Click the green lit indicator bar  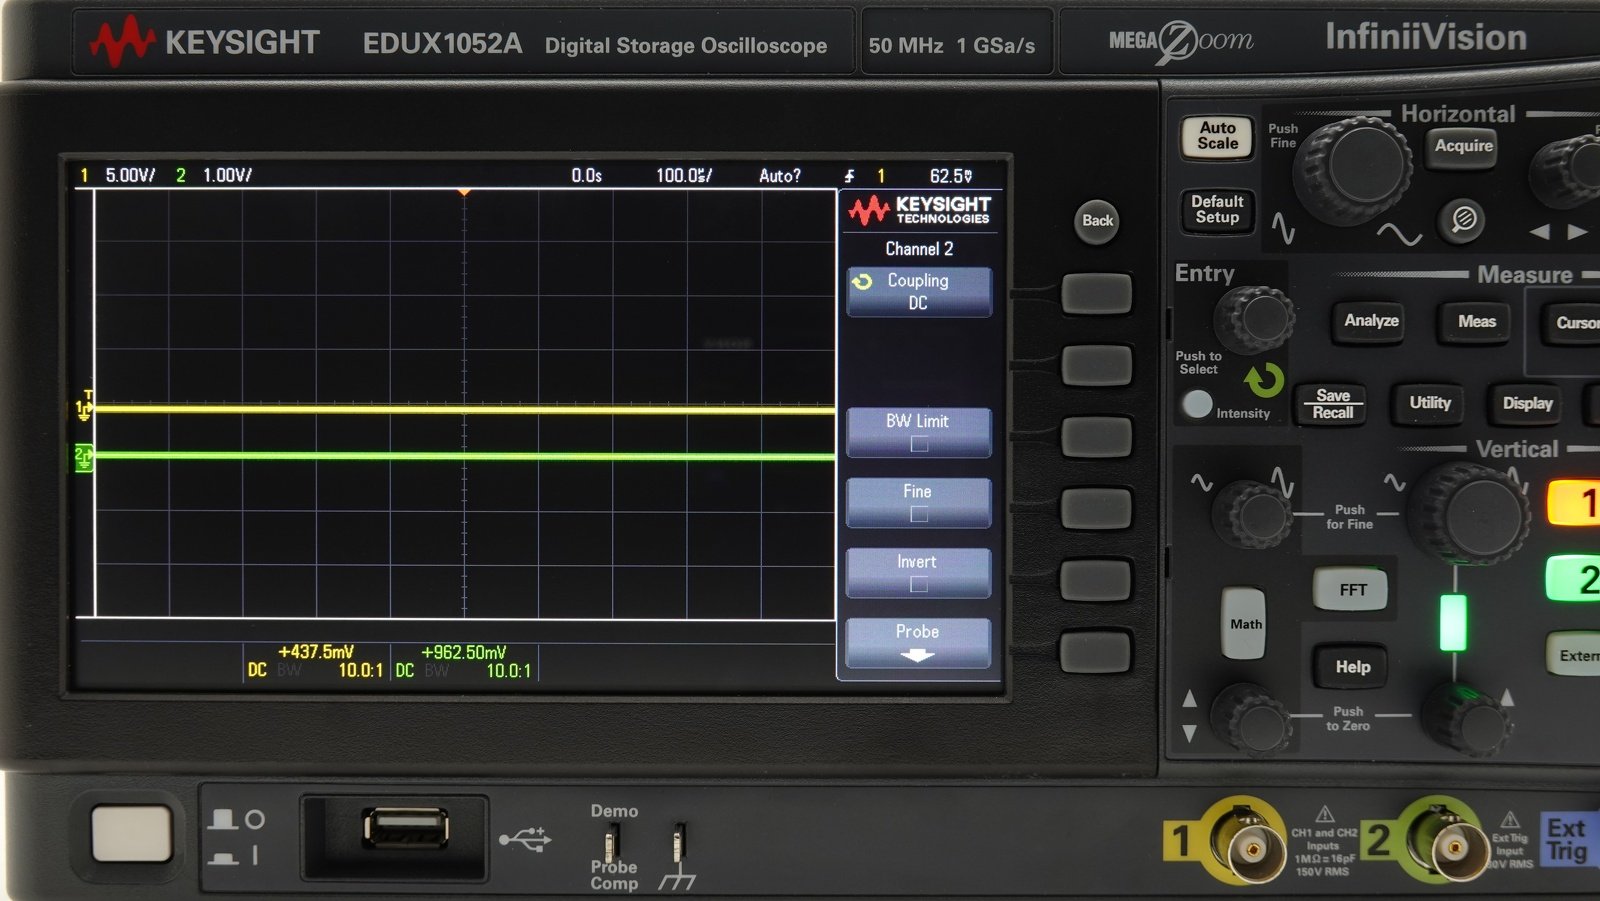pos(1452,622)
